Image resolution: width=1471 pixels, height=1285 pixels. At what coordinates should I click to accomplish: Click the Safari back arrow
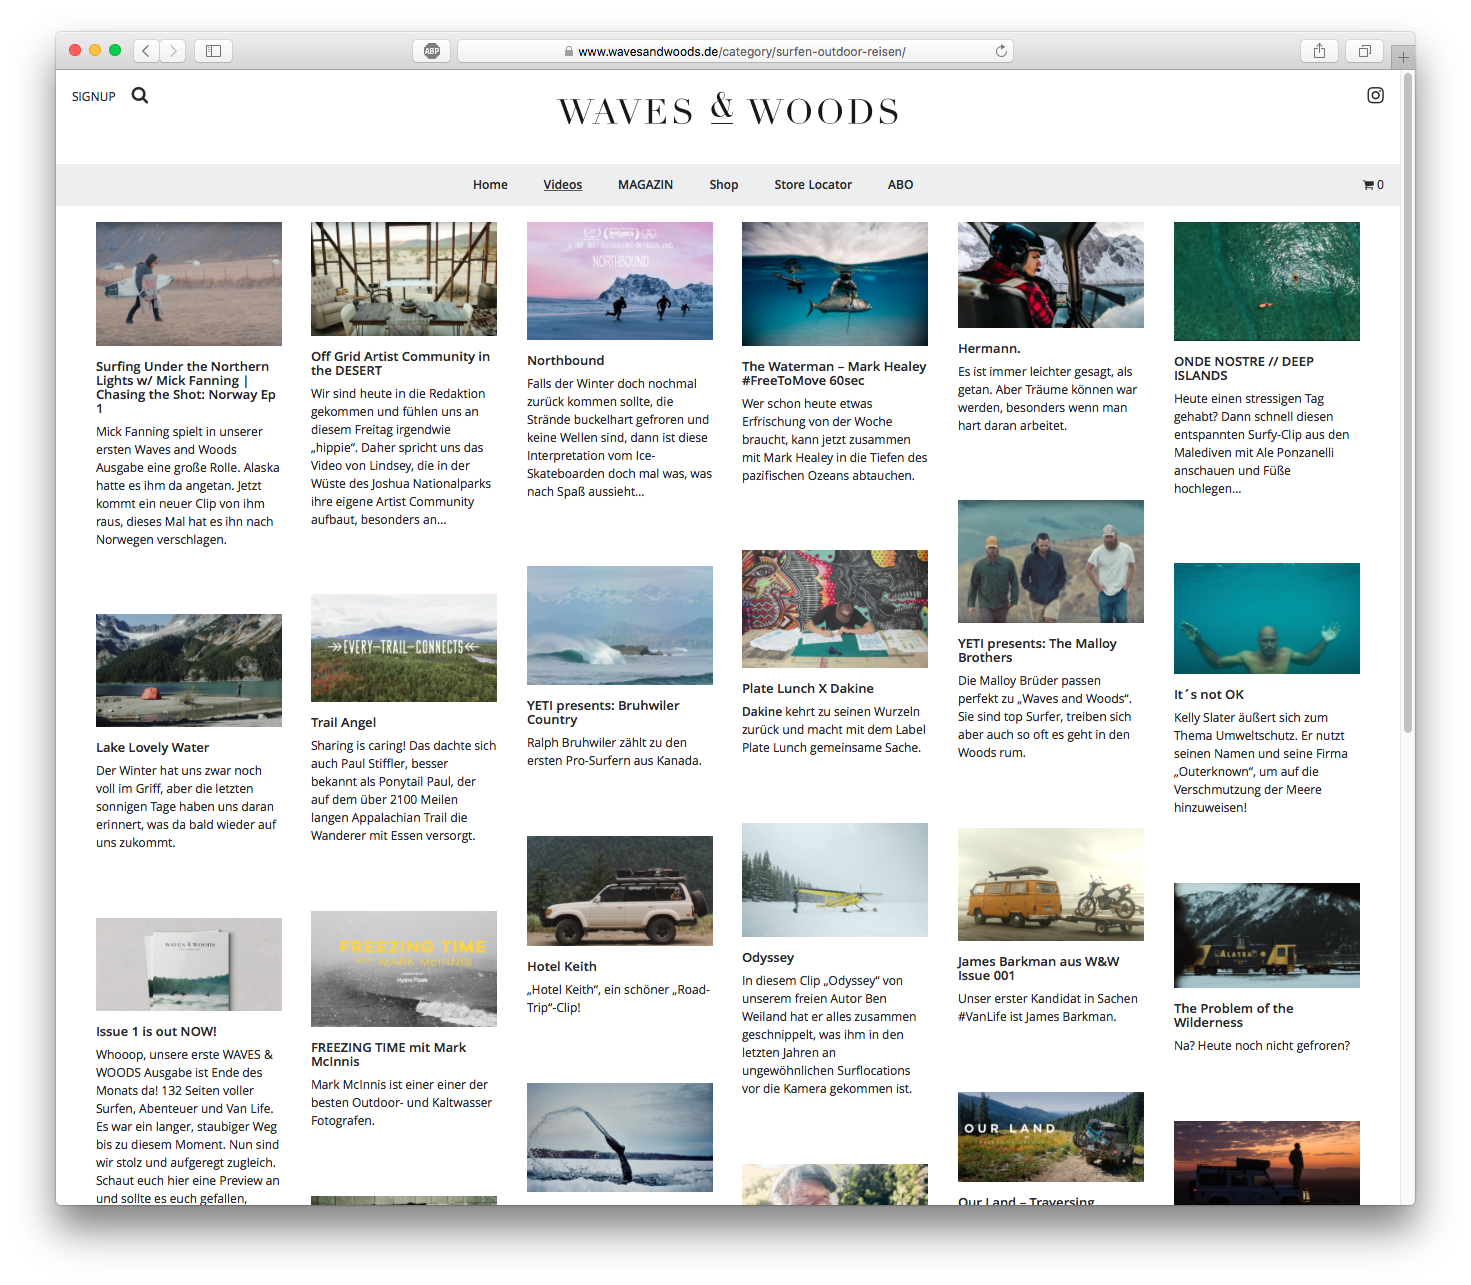tap(147, 51)
